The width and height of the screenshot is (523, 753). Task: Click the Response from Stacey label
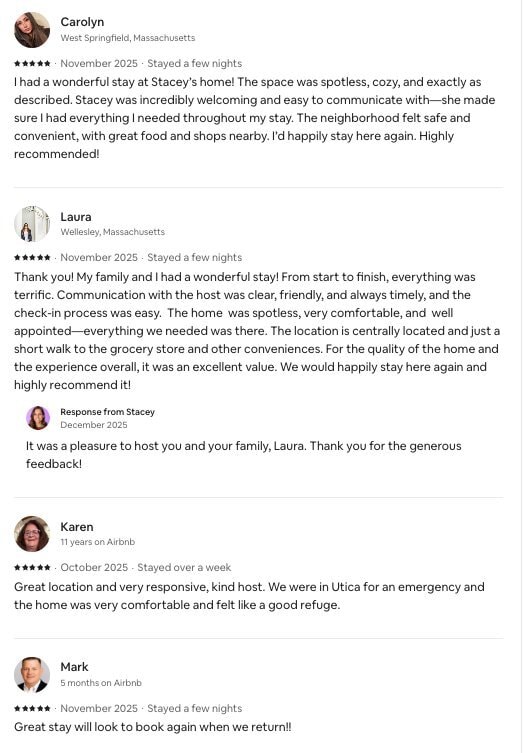point(108,412)
